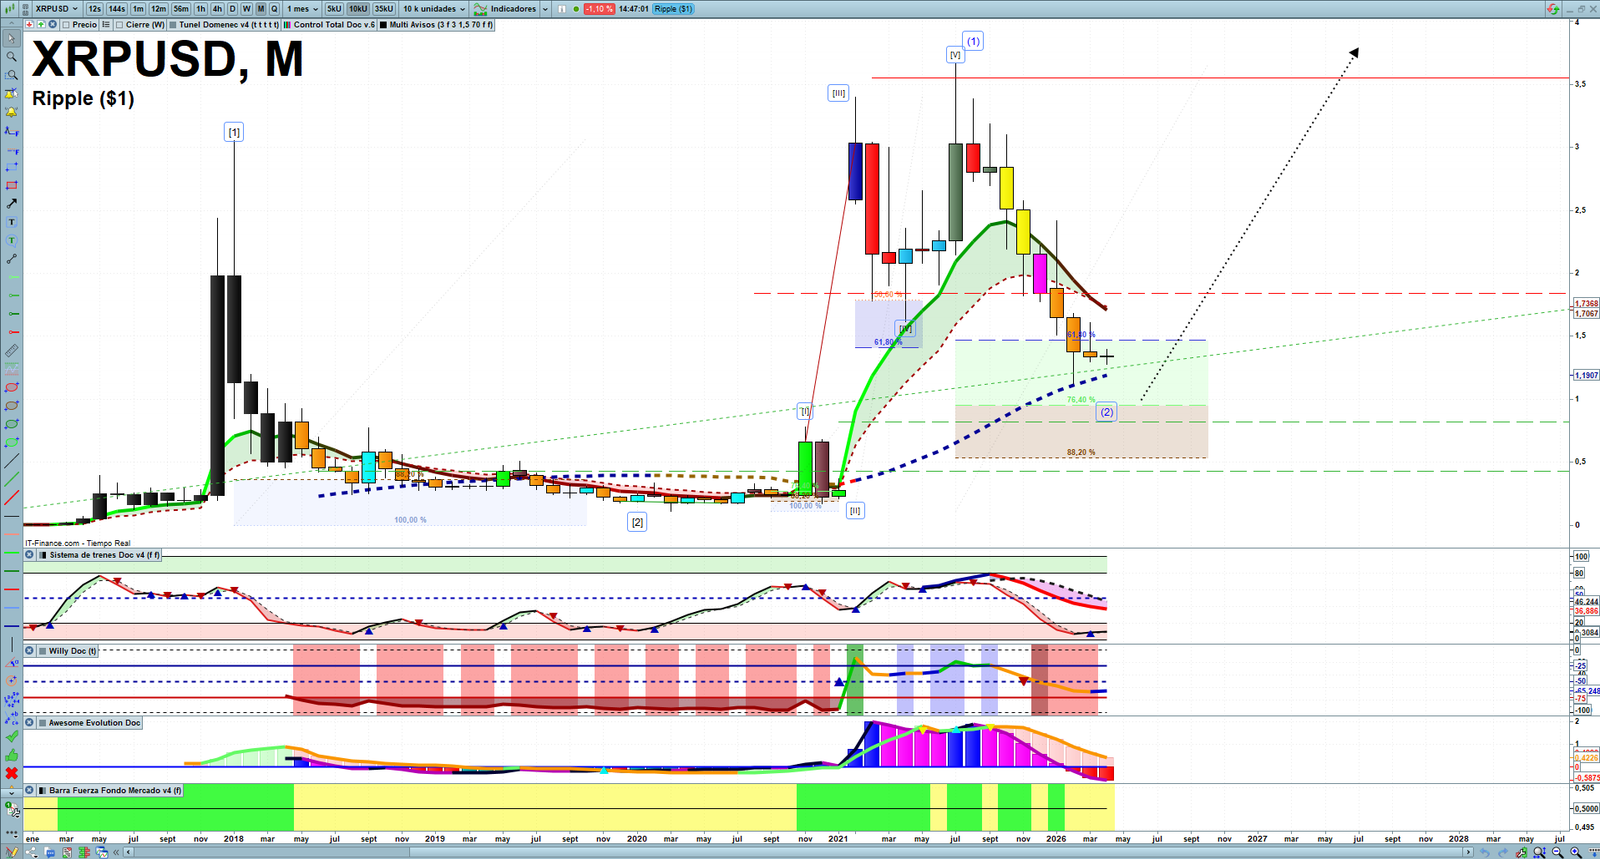Set history to 5kU
1600x859 pixels.
[x=334, y=9]
